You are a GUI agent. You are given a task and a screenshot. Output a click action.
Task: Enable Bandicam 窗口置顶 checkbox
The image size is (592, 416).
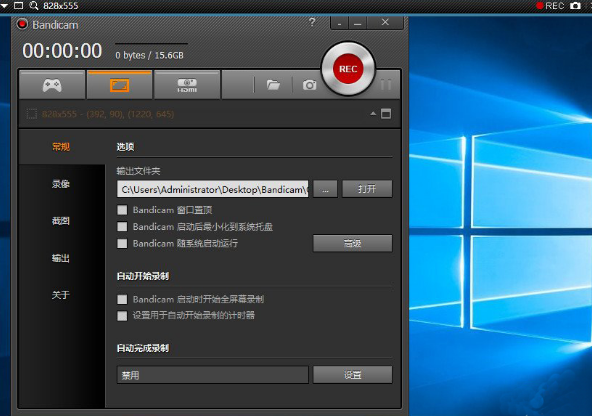point(122,210)
